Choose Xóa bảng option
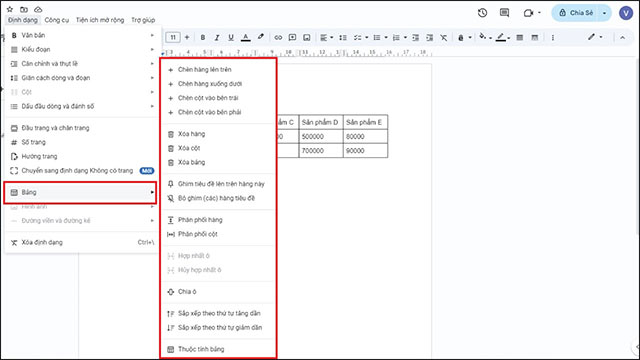The image size is (640, 360). click(x=218, y=162)
